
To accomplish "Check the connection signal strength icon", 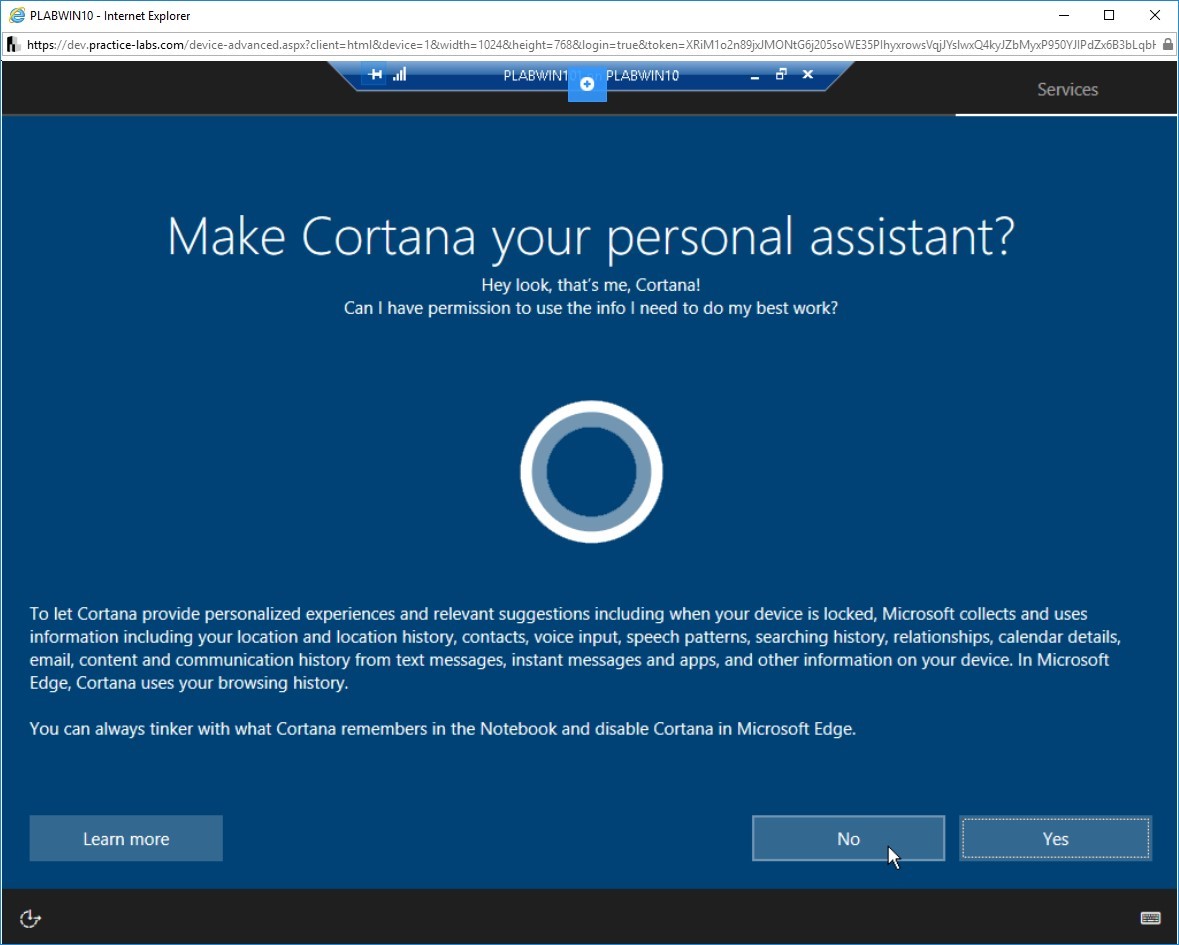I will [x=400, y=74].
